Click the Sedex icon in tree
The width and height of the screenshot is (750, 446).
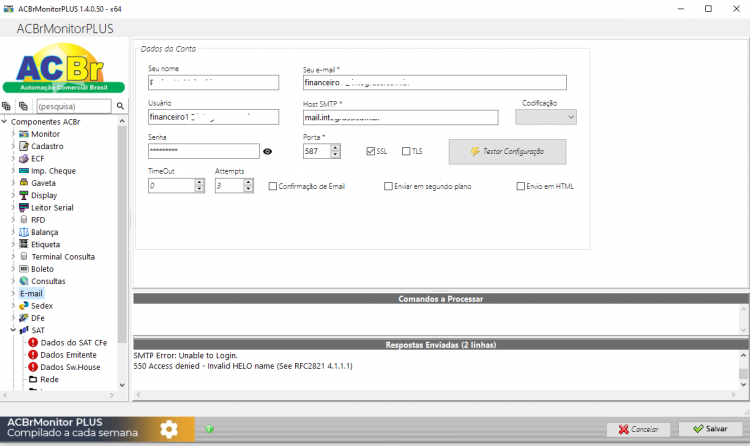tap(23, 306)
